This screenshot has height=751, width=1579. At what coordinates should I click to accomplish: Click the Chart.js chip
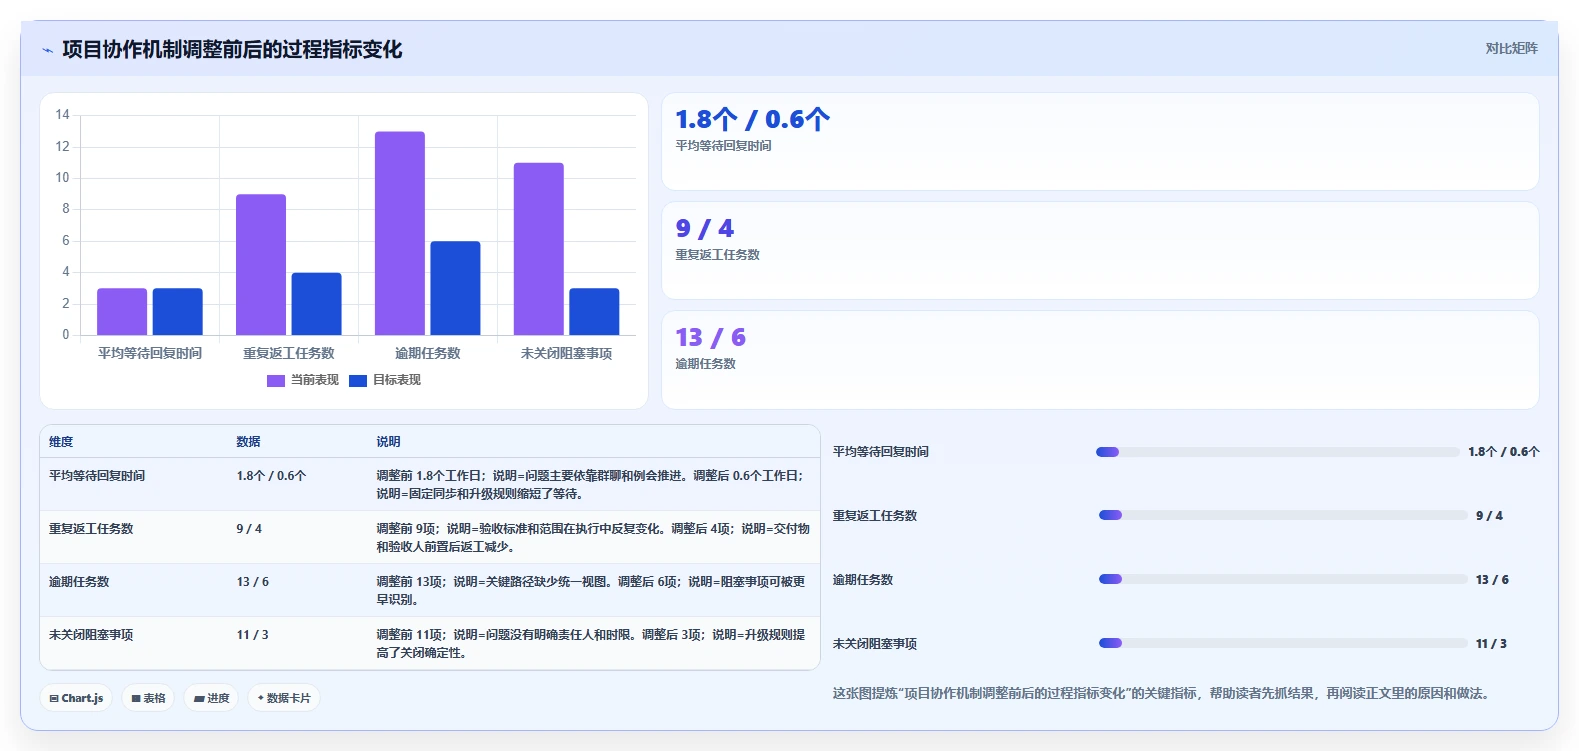point(76,698)
